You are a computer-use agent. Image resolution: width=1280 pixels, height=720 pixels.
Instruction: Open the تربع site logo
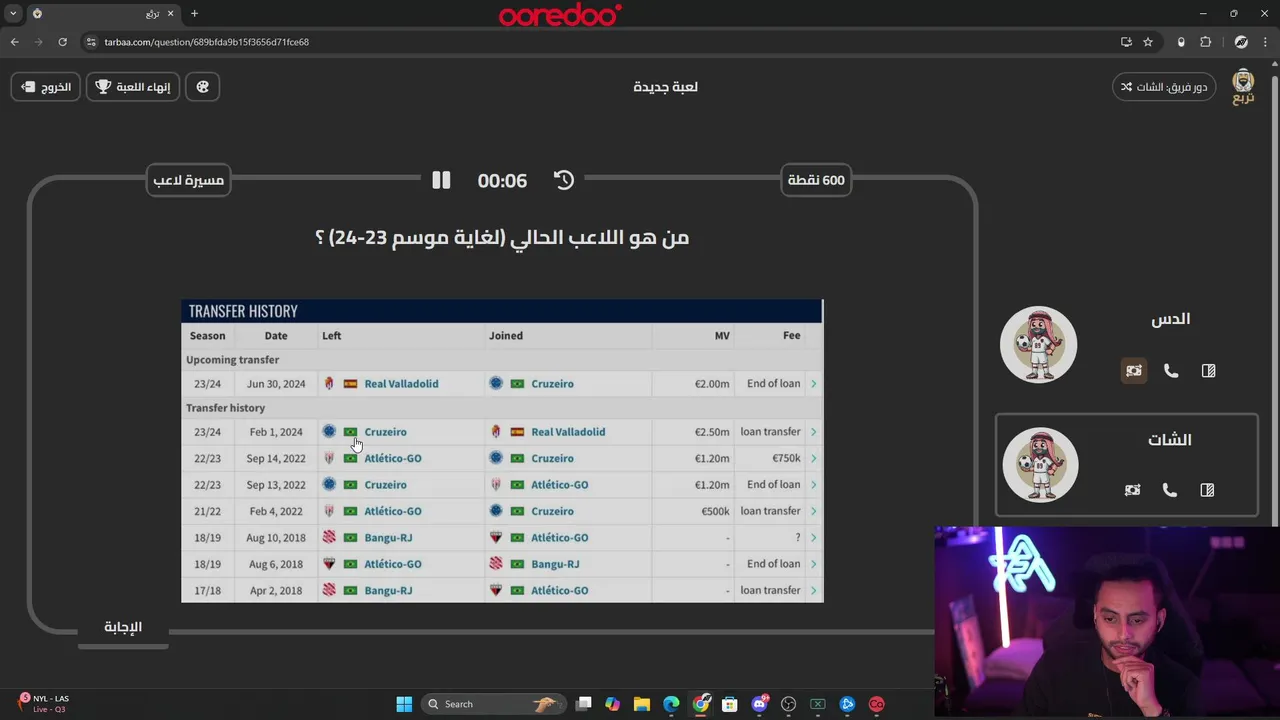[1243, 87]
